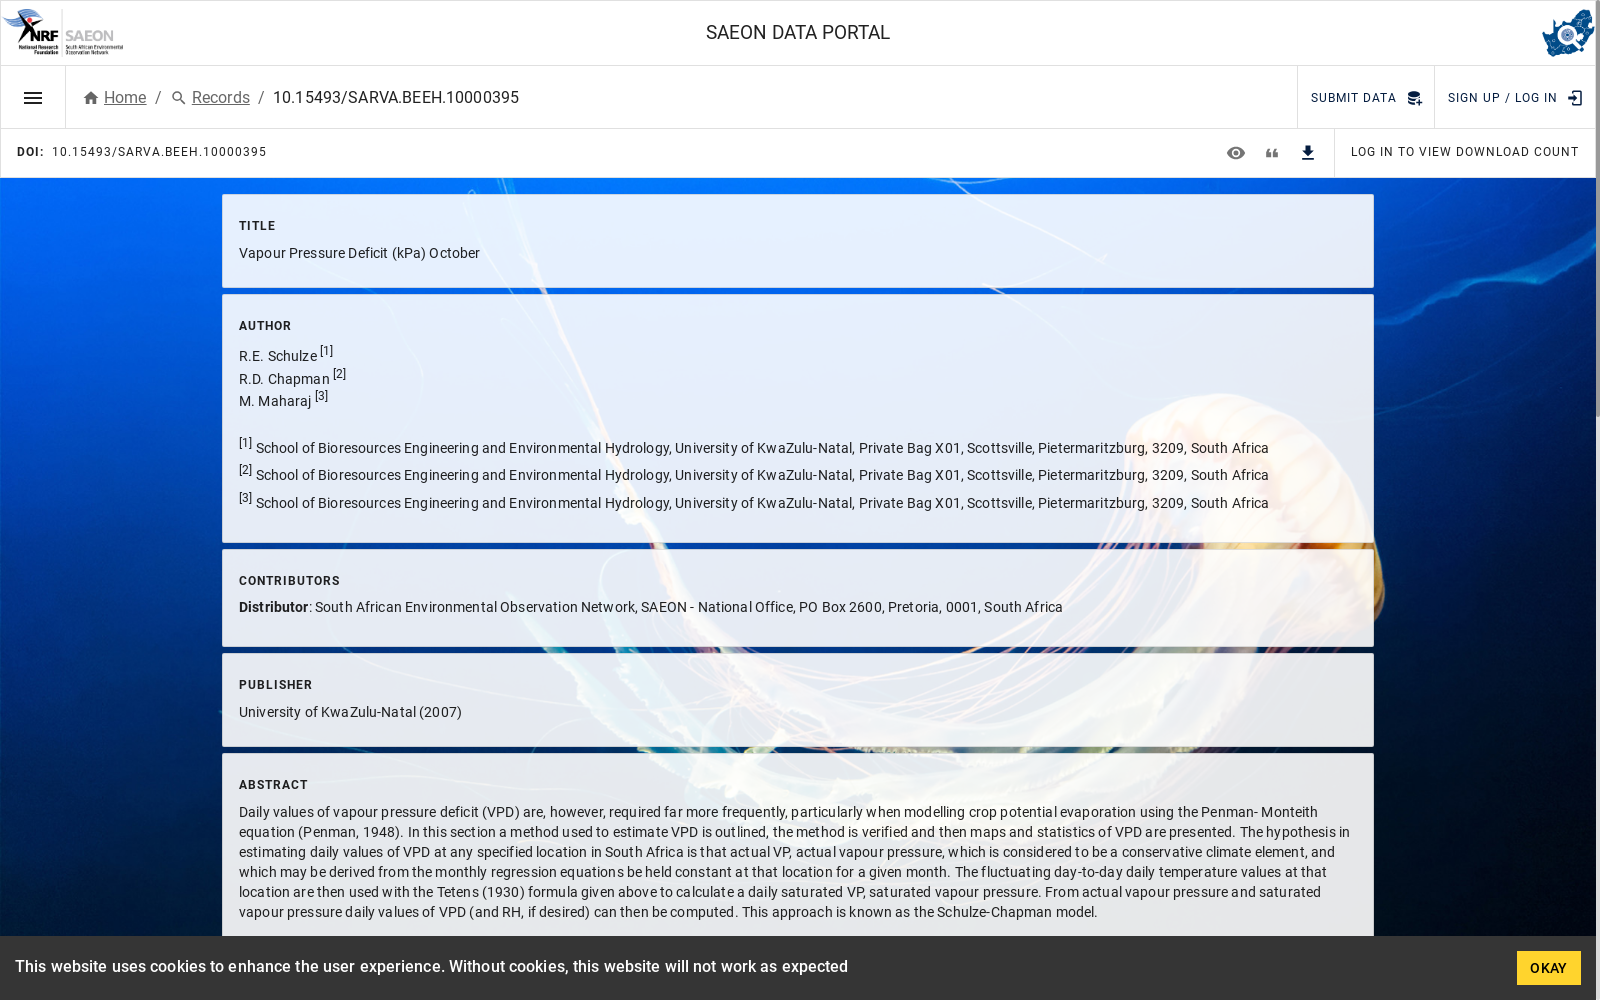Click the SAEON DATA PORTAL heading

click(x=798, y=33)
